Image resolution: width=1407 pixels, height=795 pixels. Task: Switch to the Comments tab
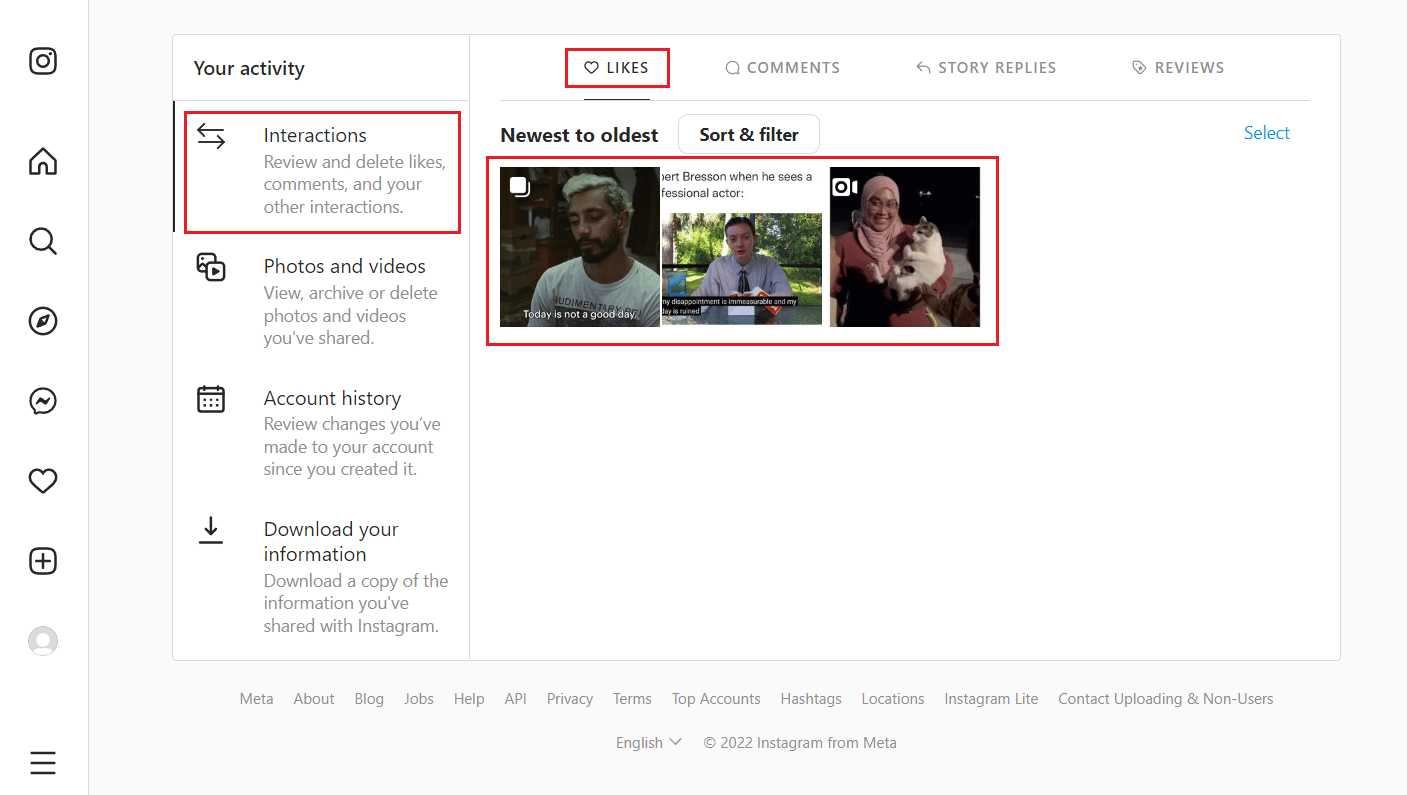[x=782, y=68]
